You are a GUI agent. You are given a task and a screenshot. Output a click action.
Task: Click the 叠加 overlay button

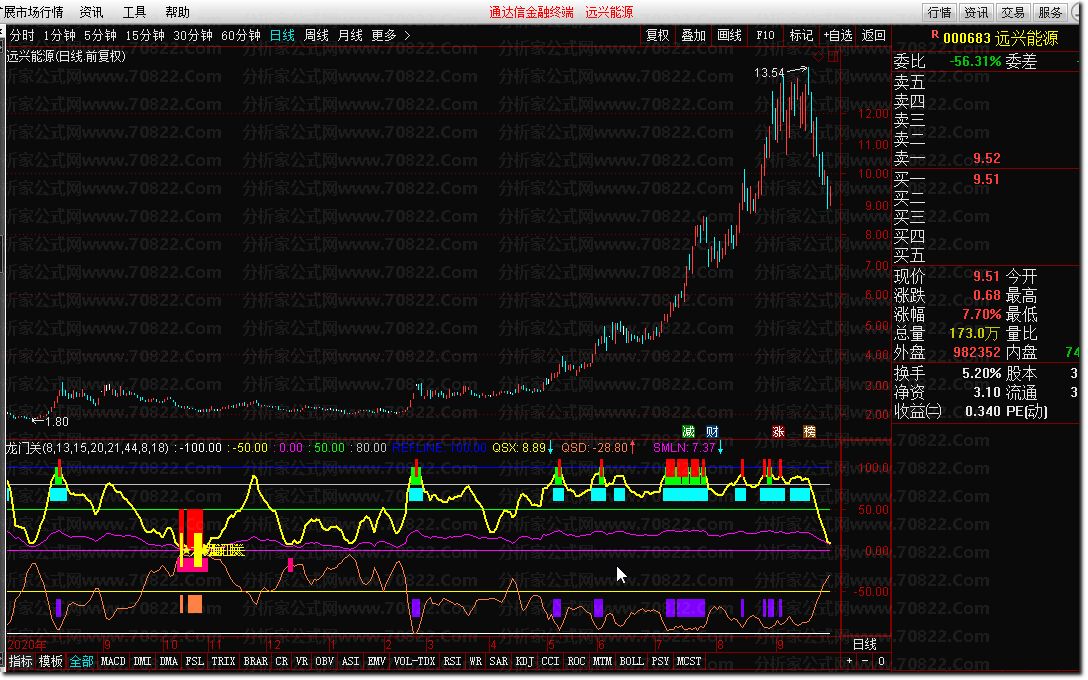click(693, 35)
